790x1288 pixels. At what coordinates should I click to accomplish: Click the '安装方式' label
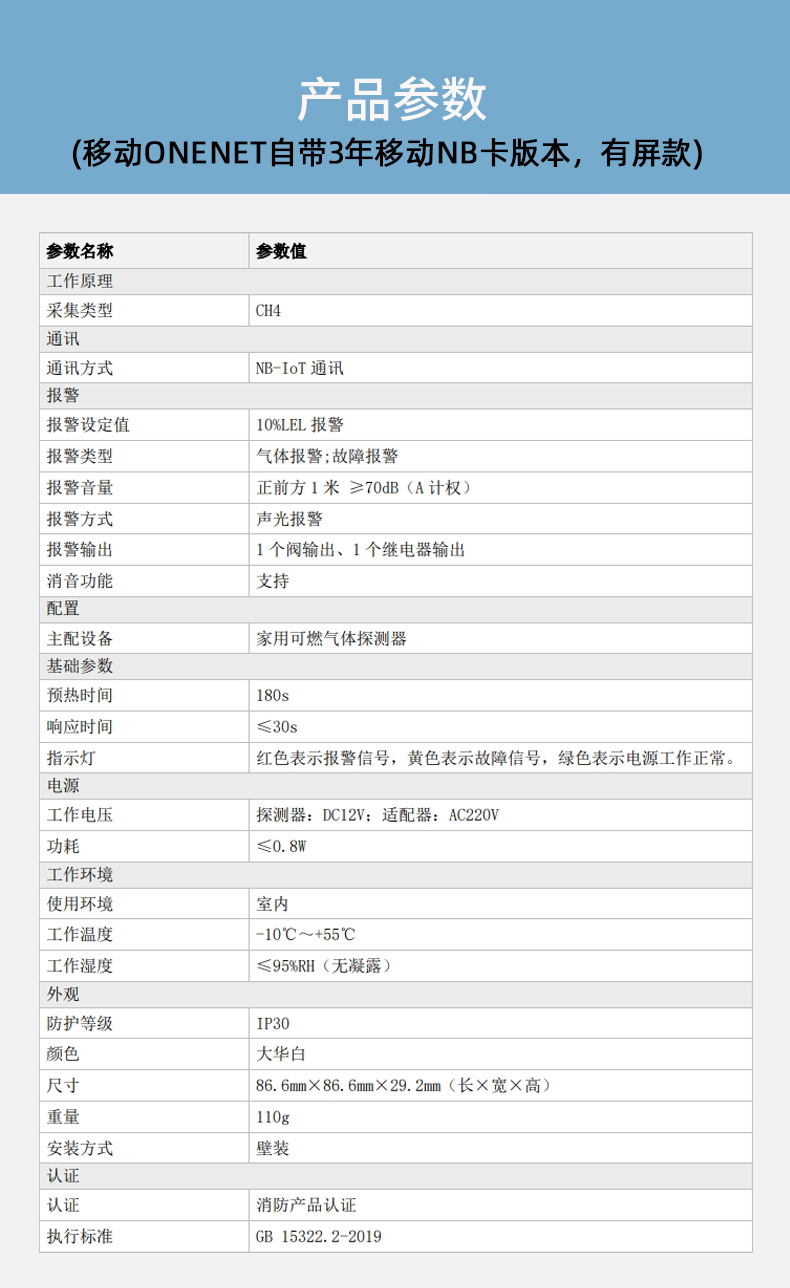click(80, 1148)
